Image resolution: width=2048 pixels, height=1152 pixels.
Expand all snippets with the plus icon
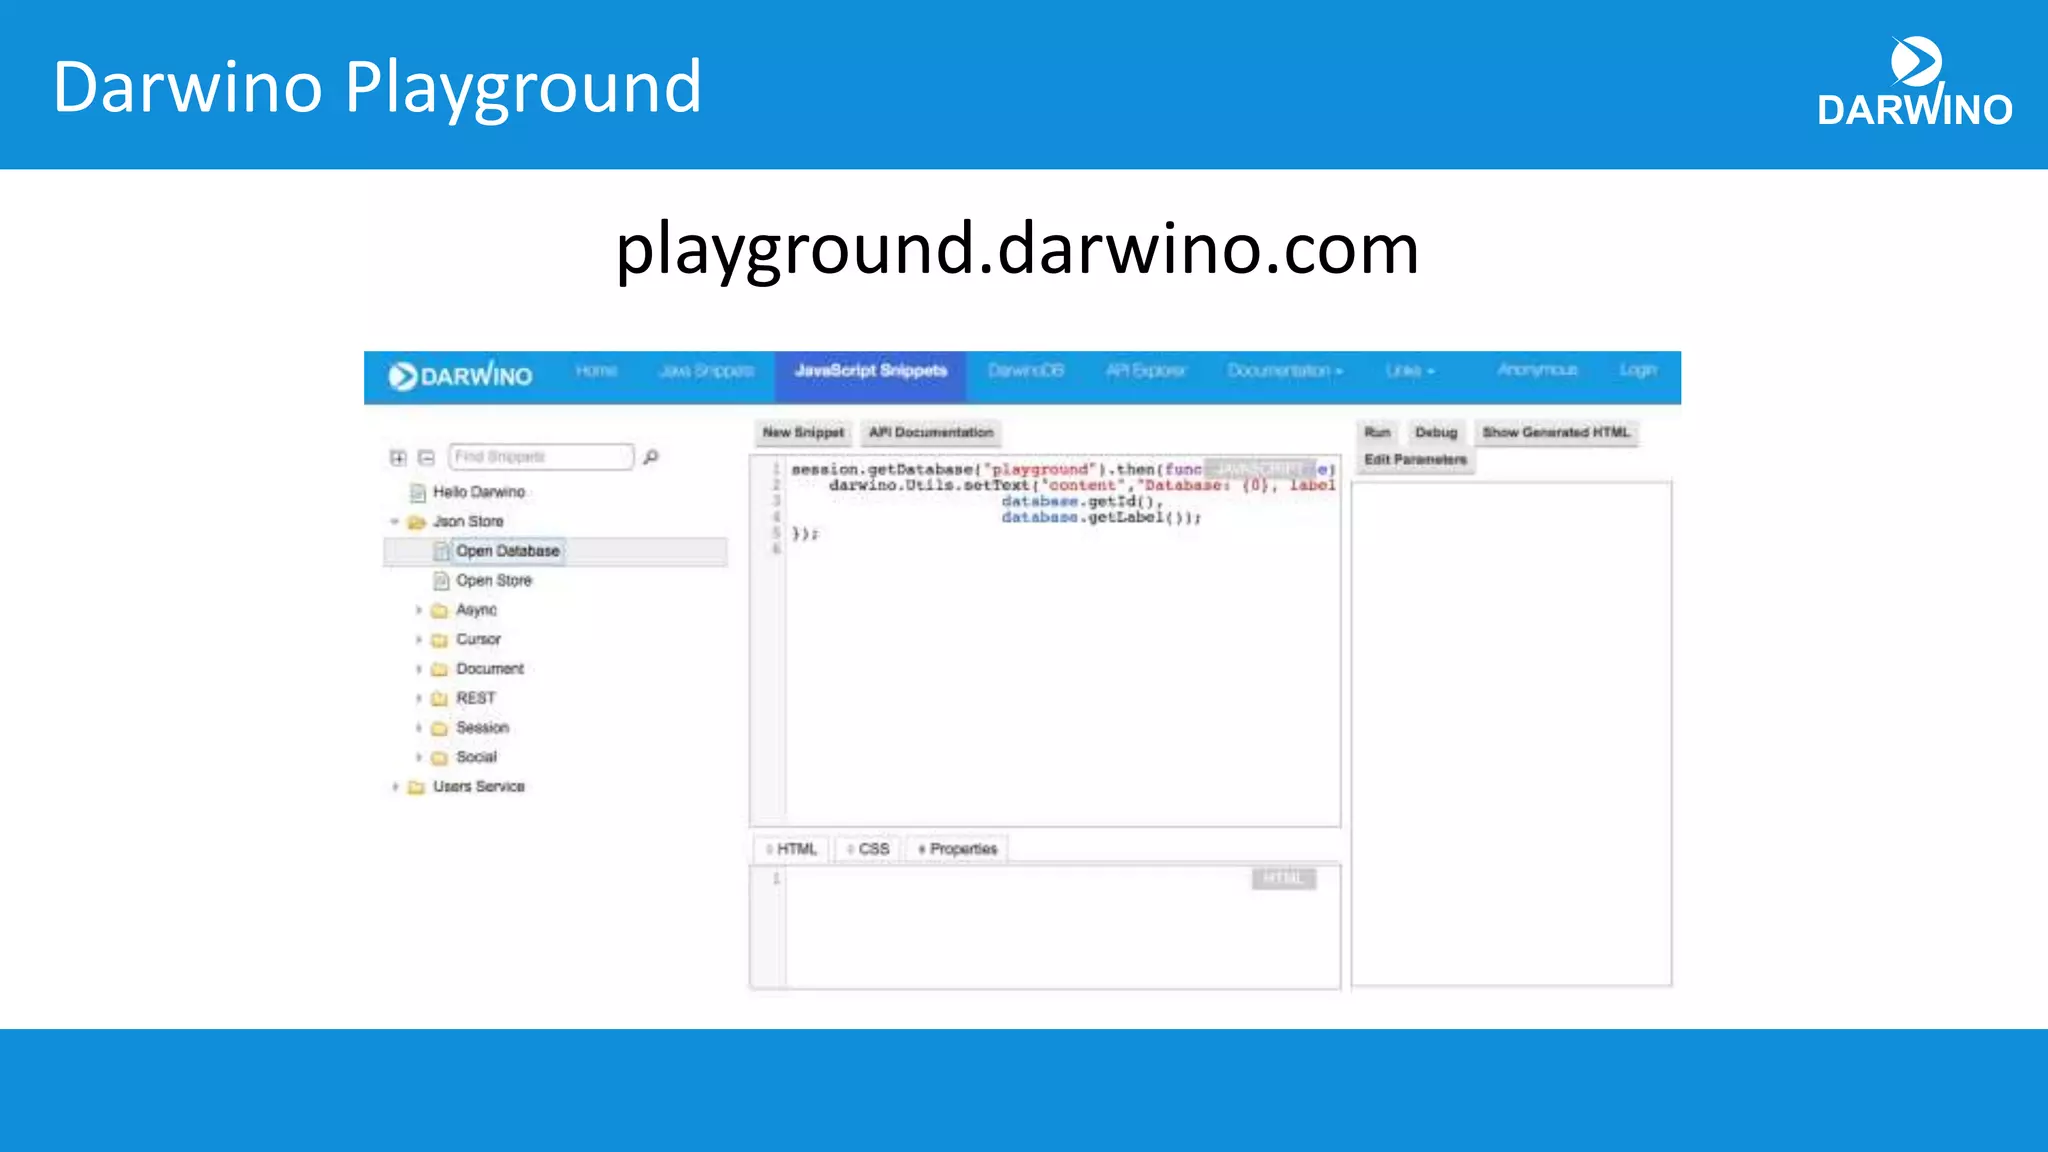coord(398,458)
